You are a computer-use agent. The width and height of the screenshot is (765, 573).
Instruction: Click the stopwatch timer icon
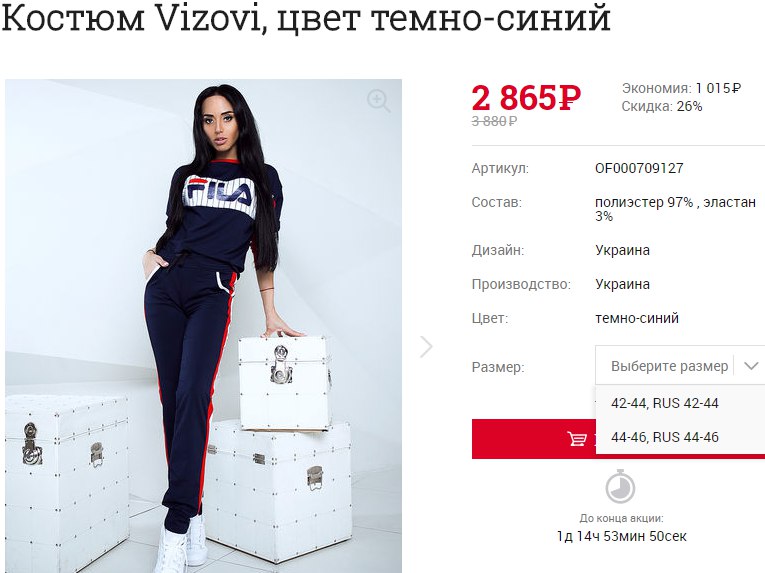coord(620,486)
